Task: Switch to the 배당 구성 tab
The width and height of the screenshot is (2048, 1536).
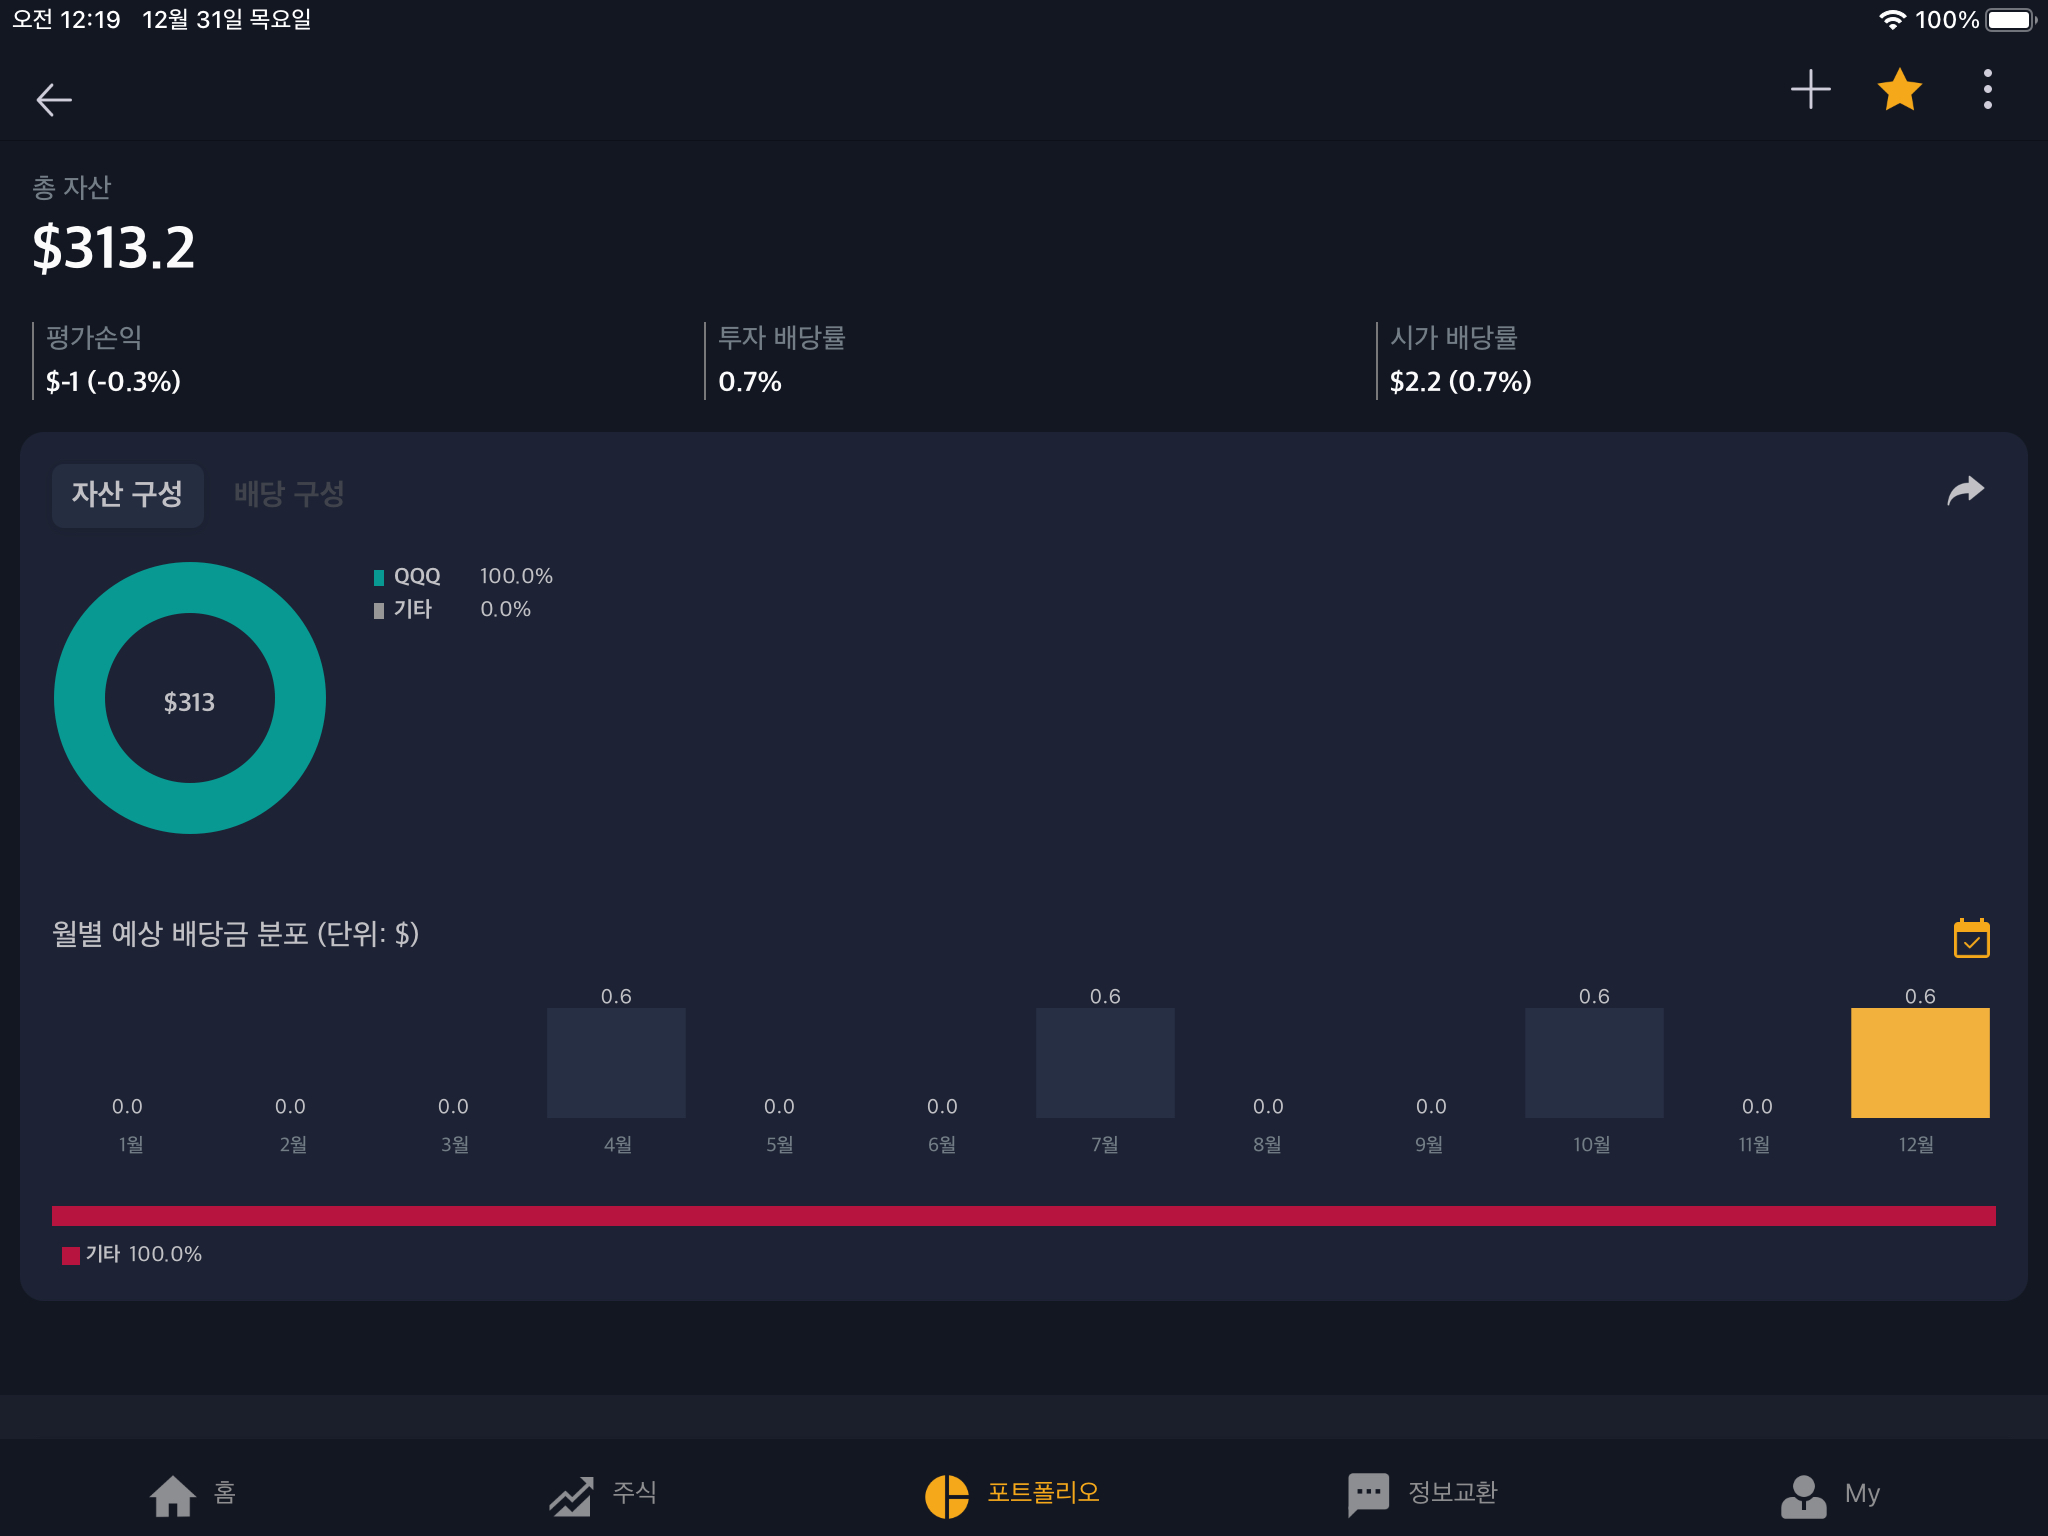Action: (x=289, y=494)
